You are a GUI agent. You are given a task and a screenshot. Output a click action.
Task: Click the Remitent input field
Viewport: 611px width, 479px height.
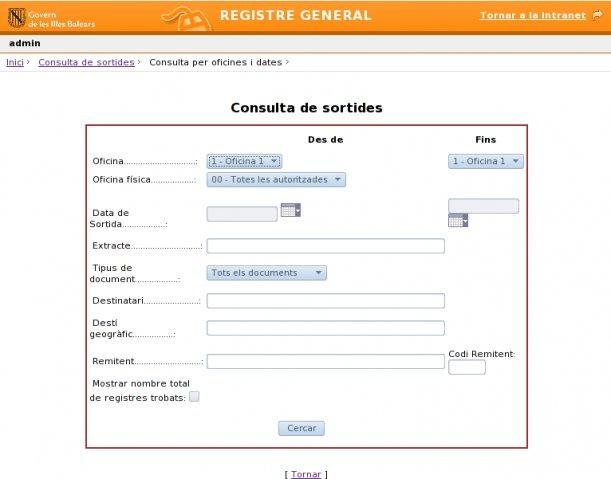point(325,361)
